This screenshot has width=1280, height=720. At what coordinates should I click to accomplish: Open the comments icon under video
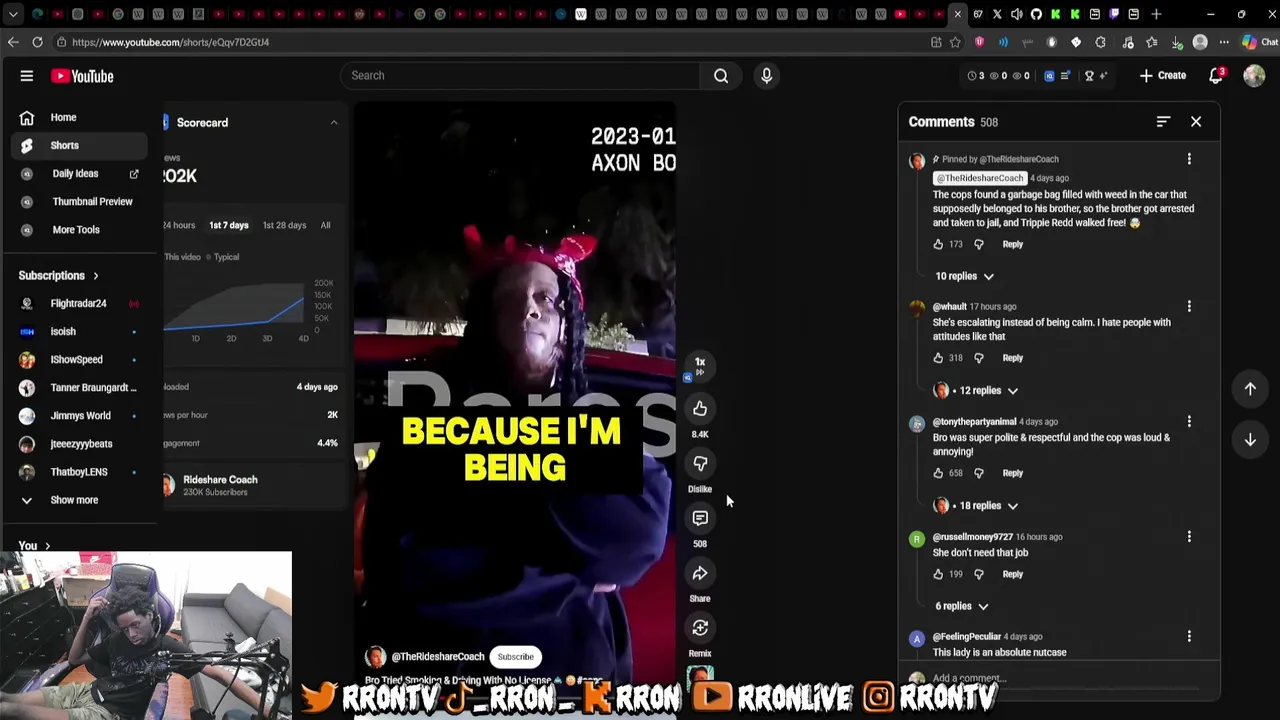point(700,519)
